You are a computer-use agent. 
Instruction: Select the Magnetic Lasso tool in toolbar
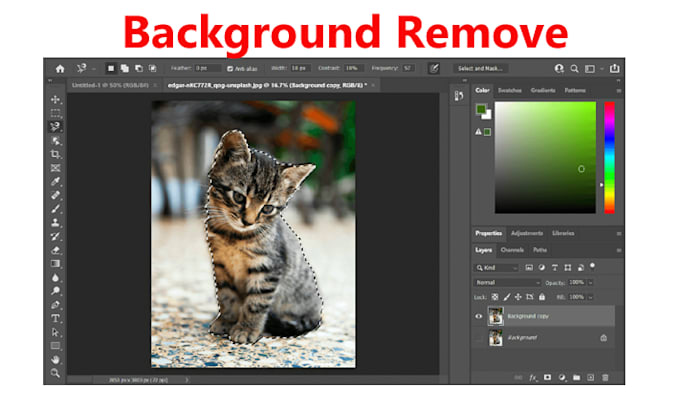pyautogui.click(x=55, y=127)
